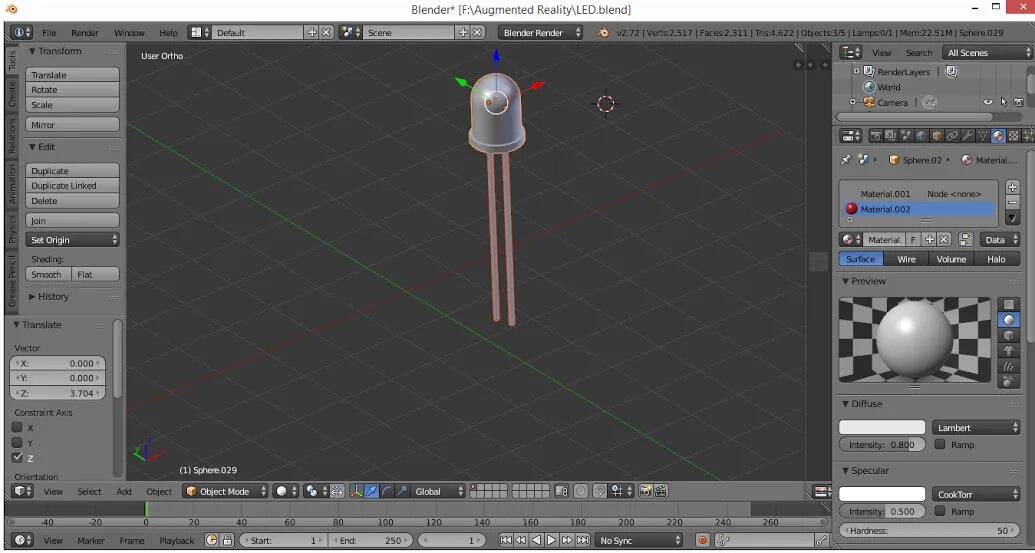The width and height of the screenshot is (1035, 553).
Task: Play the animation forward
Action: pos(551,540)
